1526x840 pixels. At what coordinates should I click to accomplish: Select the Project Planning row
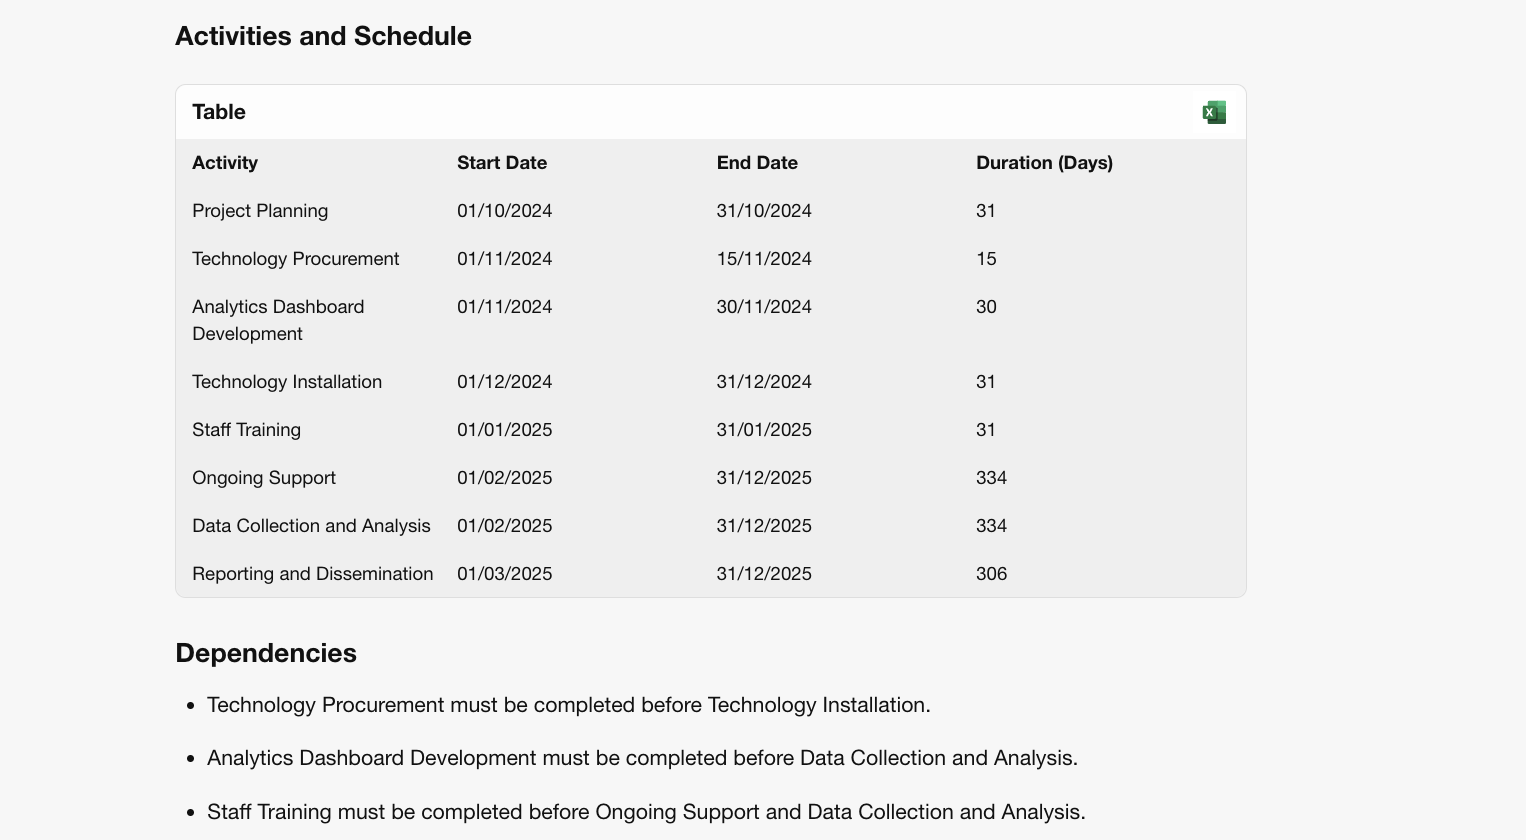coord(259,211)
